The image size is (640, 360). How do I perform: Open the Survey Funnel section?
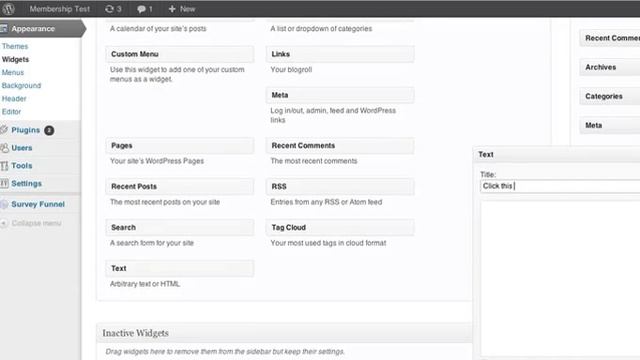click(38, 204)
